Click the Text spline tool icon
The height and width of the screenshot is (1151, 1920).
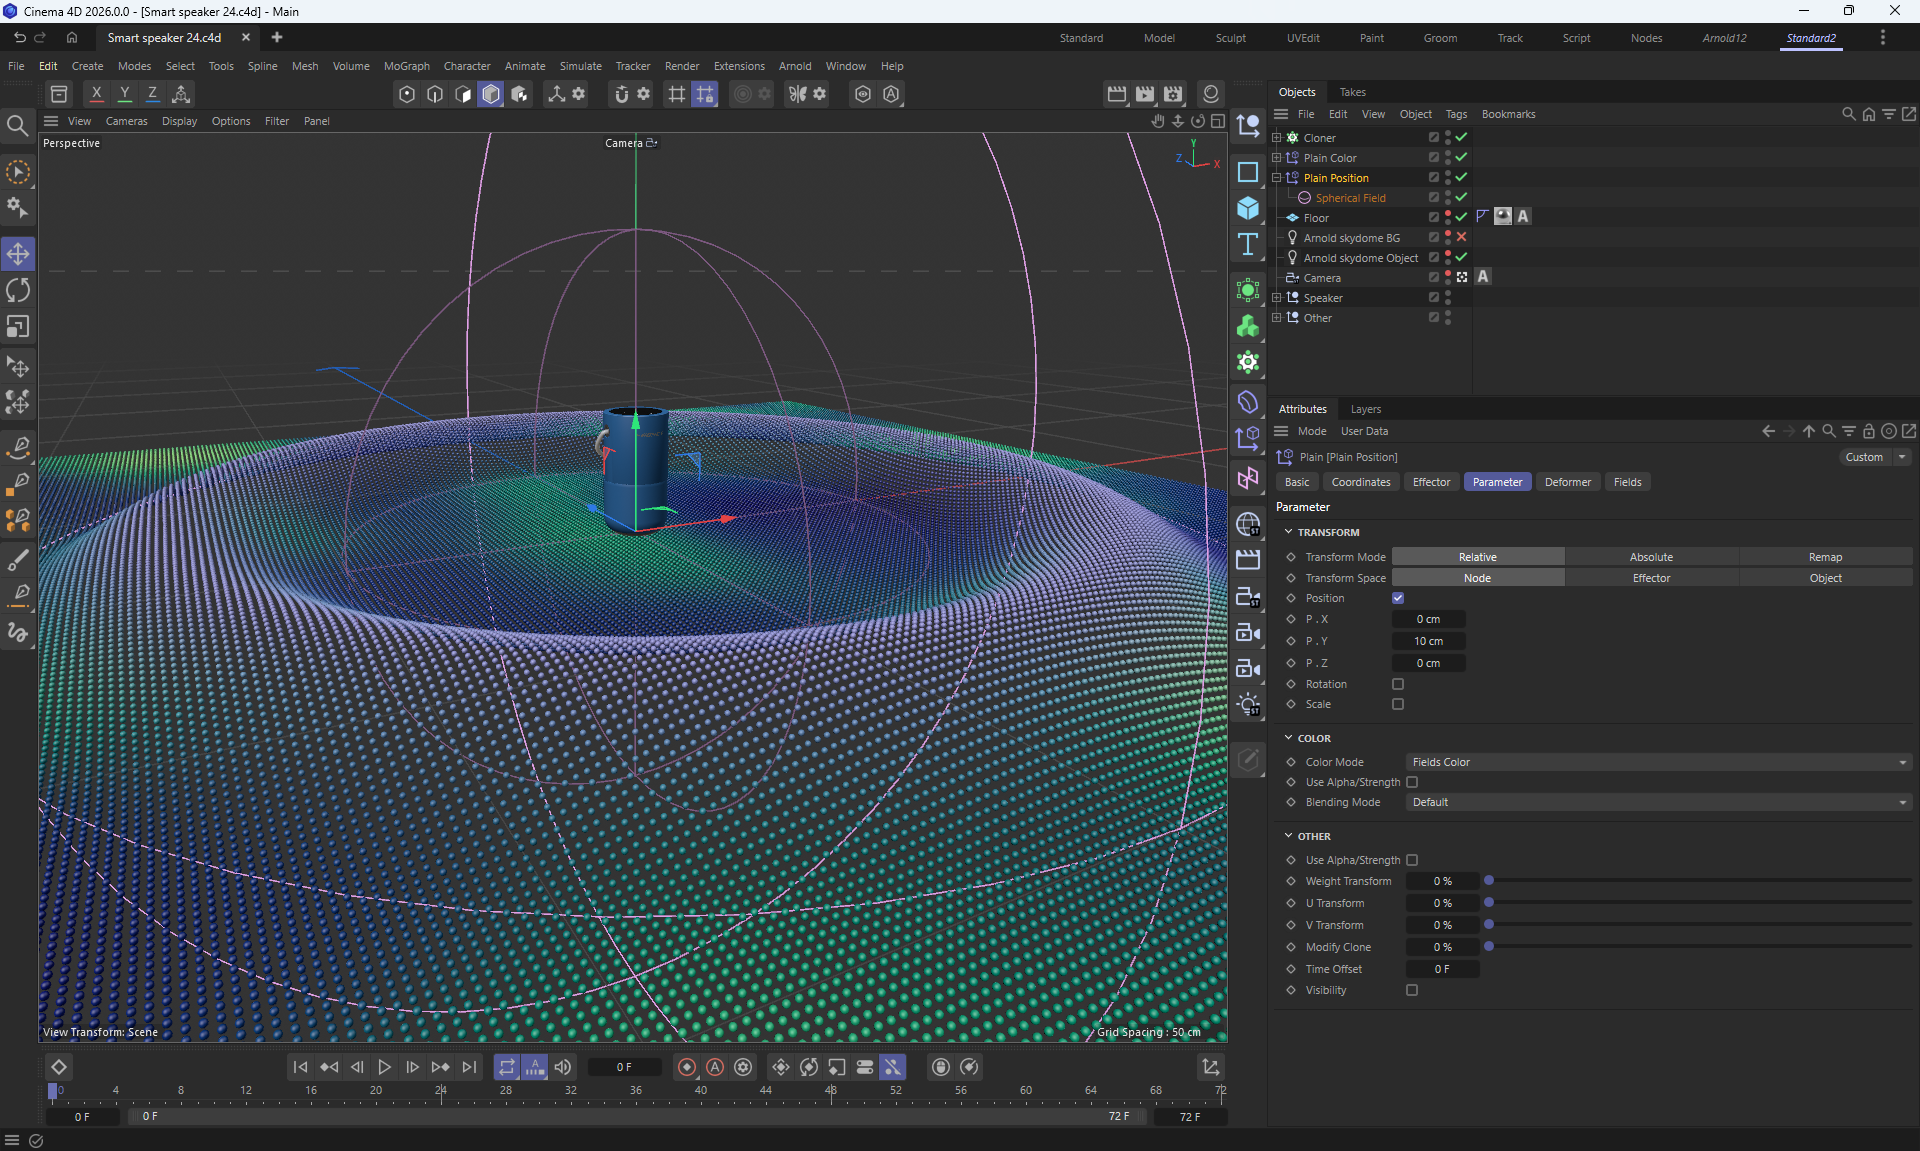point(1248,245)
